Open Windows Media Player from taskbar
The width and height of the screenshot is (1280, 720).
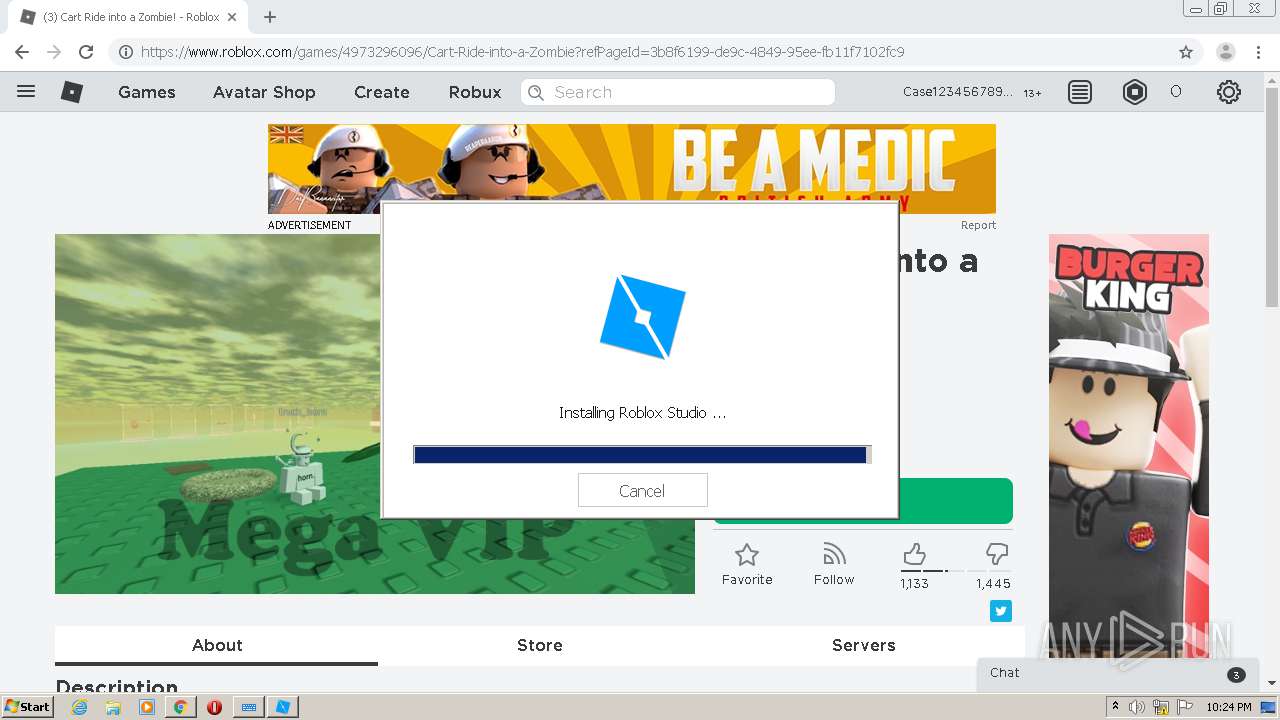[147, 707]
